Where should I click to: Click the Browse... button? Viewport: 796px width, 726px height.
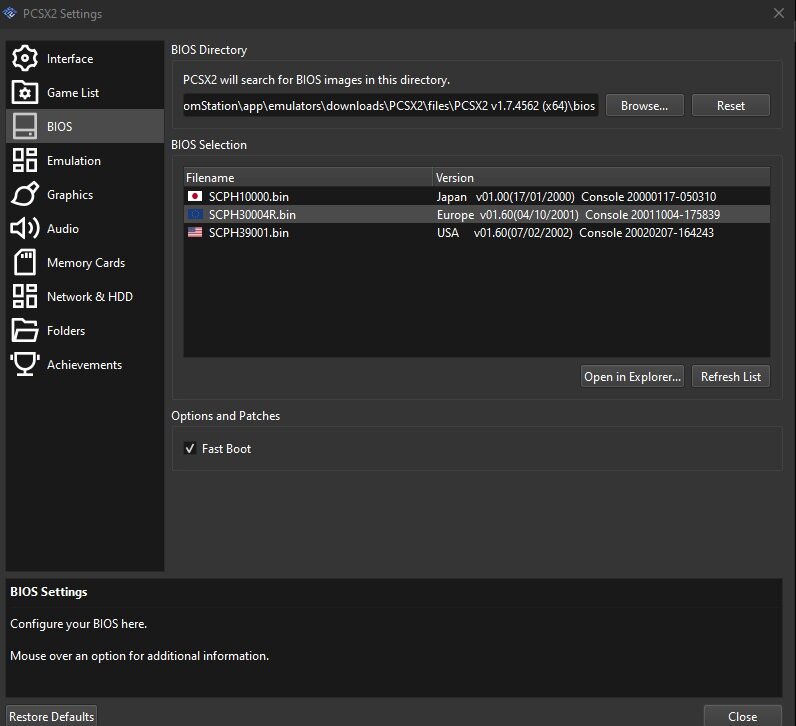click(644, 106)
